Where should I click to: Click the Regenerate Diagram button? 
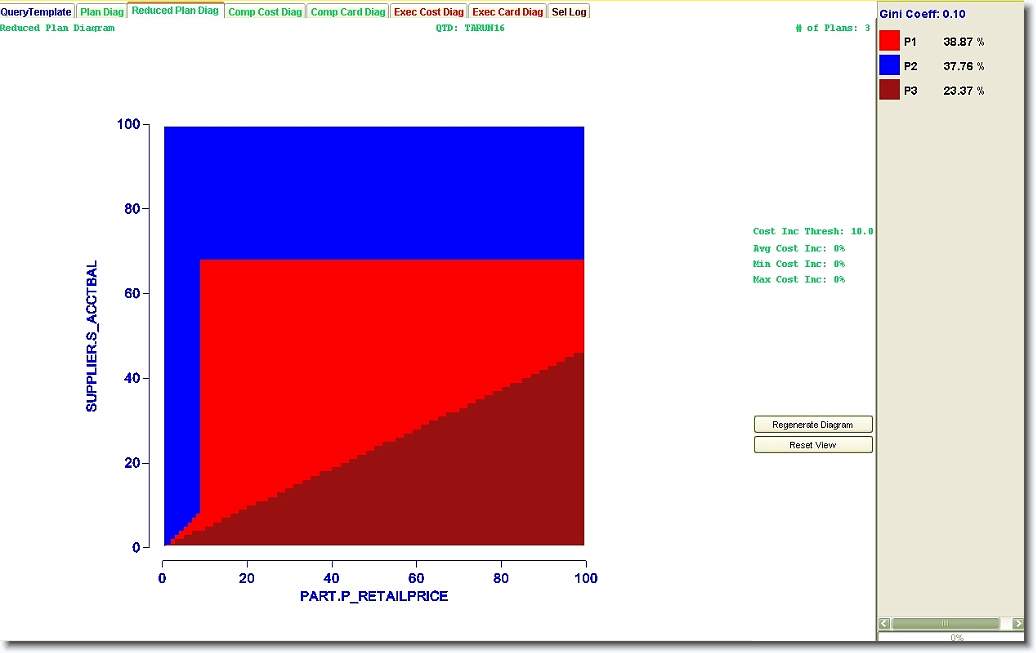[813, 425]
